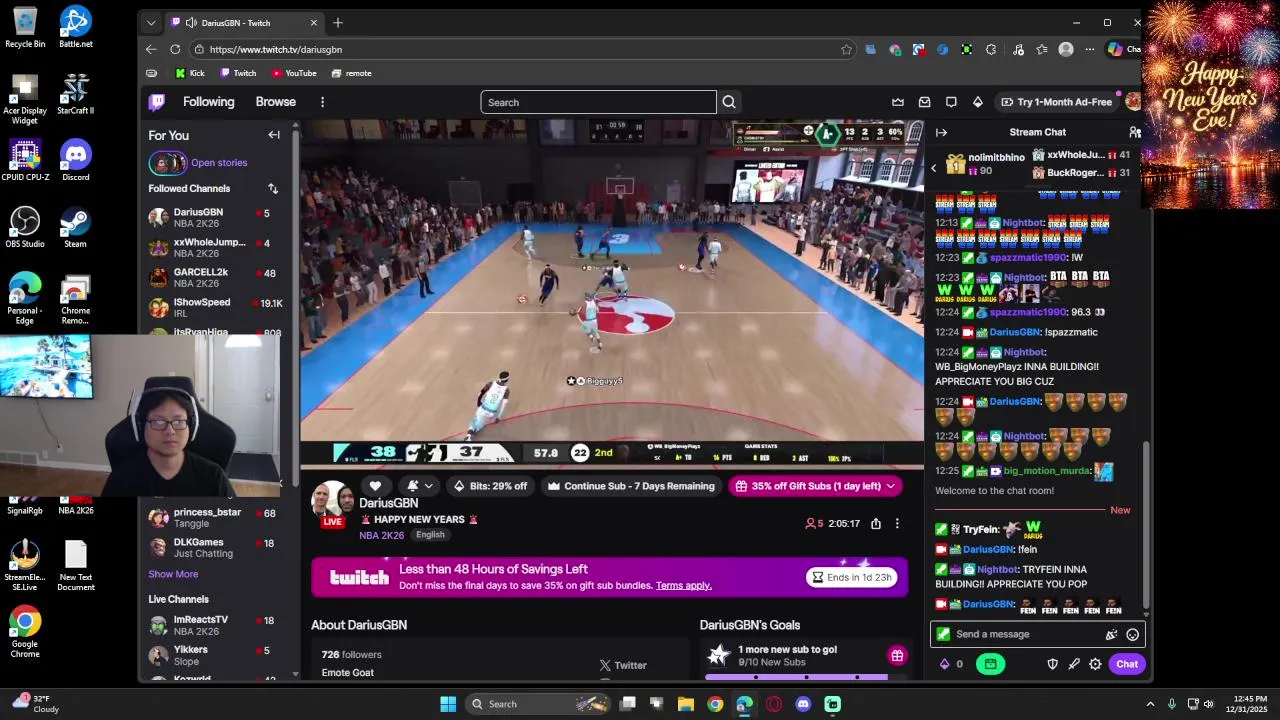
Task: Open the chat celebration party popper icon
Action: click(x=1111, y=634)
